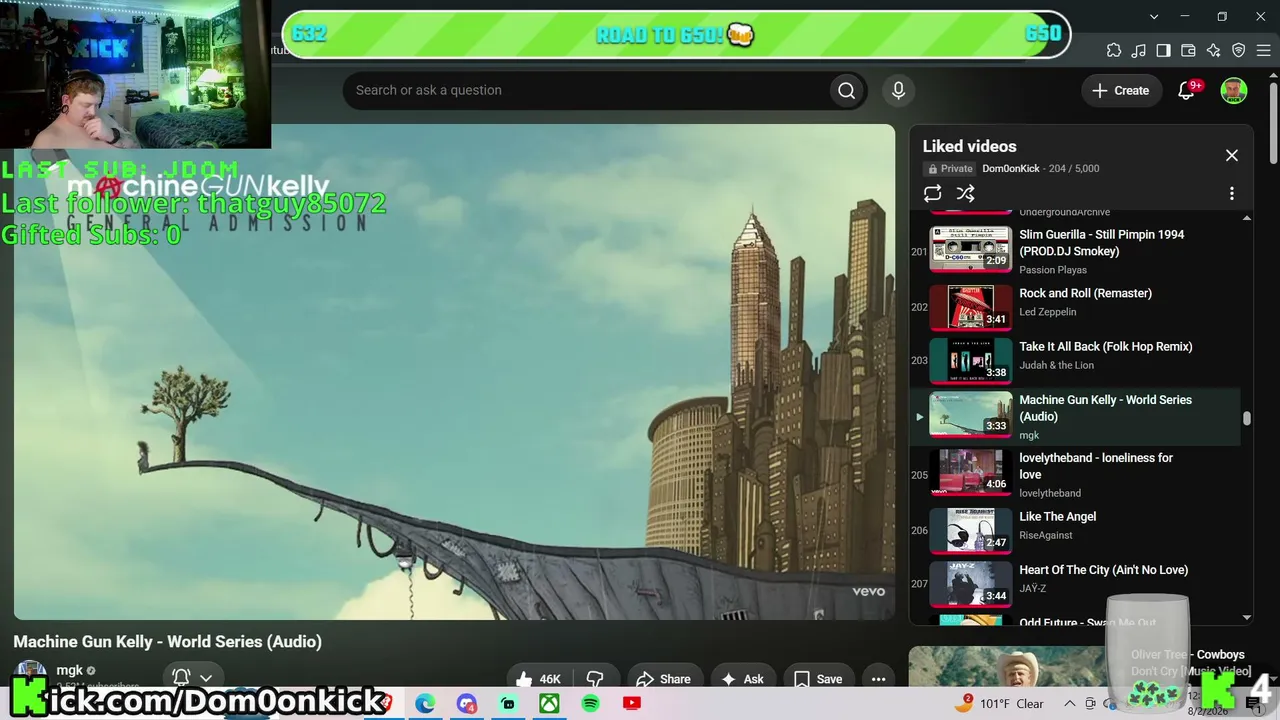Open the browser tab list chevron
1280x720 pixels.
click(x=1154, y=17)
